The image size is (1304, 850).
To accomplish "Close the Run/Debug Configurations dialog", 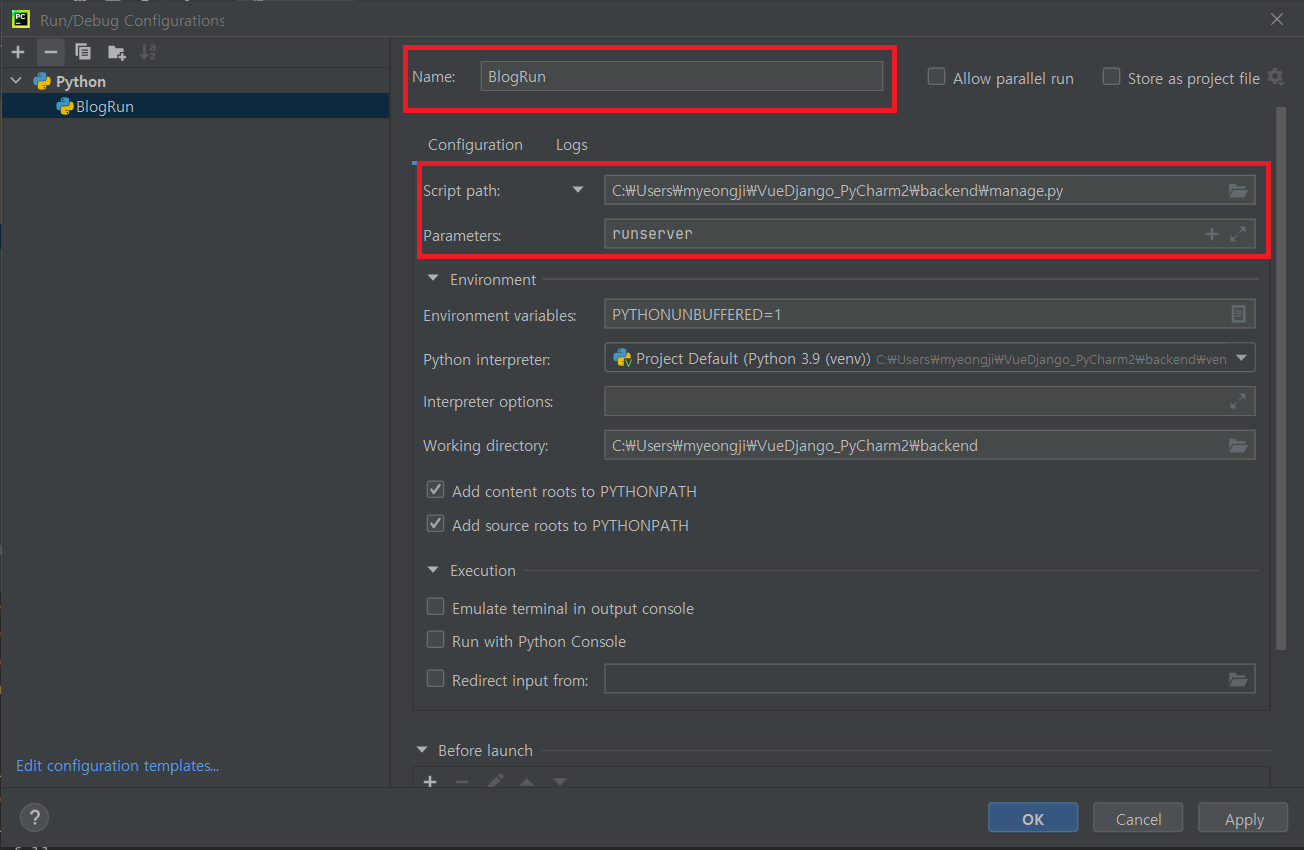I will point(1277,19).
